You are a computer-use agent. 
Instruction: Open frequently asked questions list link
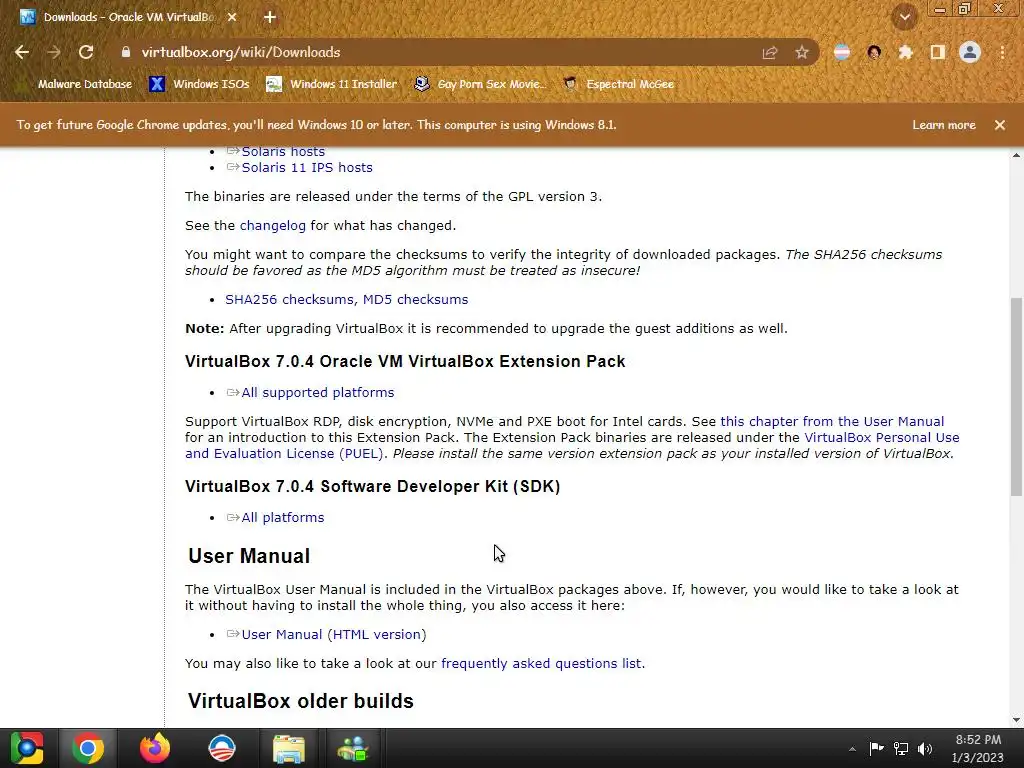pos(543,664)
